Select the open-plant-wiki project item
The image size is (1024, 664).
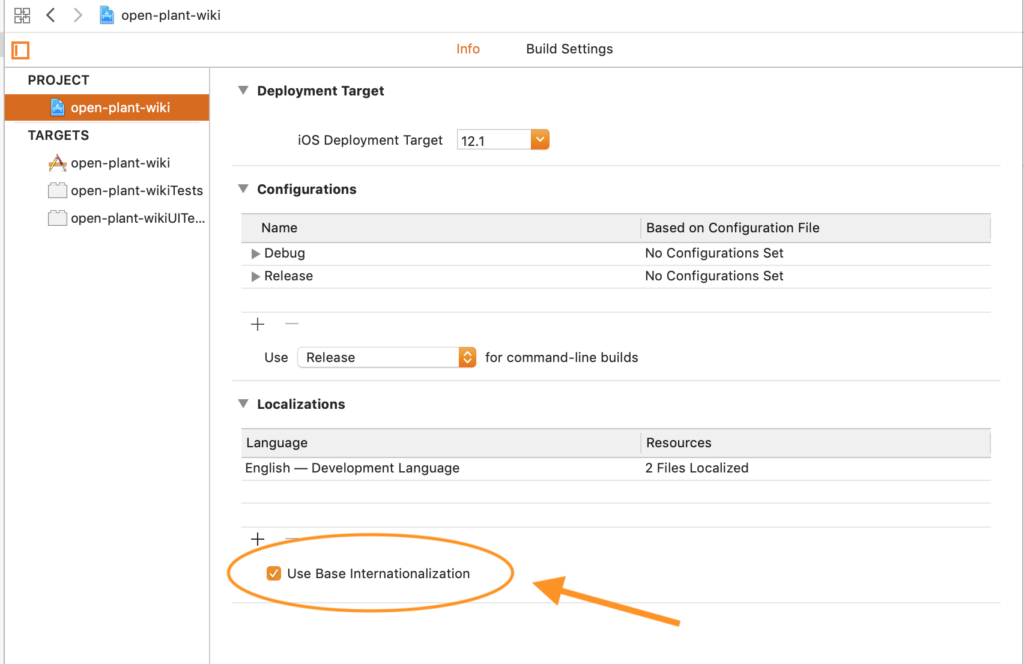(x=107, y=107)
